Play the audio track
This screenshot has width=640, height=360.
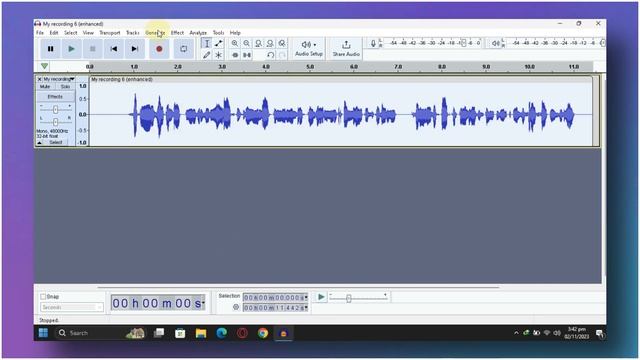[x=71, y=49]
